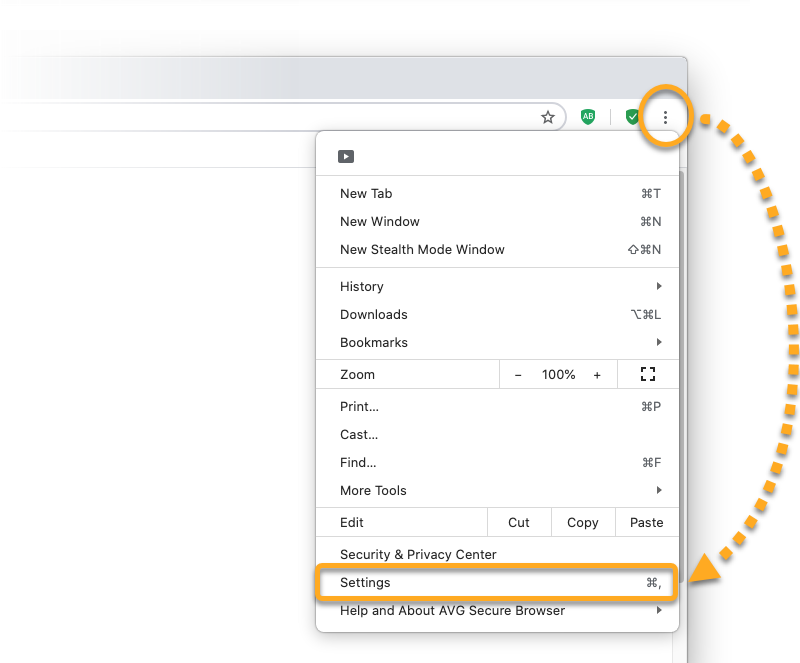800x663 pixels.
Task: Click the three-dot browser menu icon
Action: point(665,117)
